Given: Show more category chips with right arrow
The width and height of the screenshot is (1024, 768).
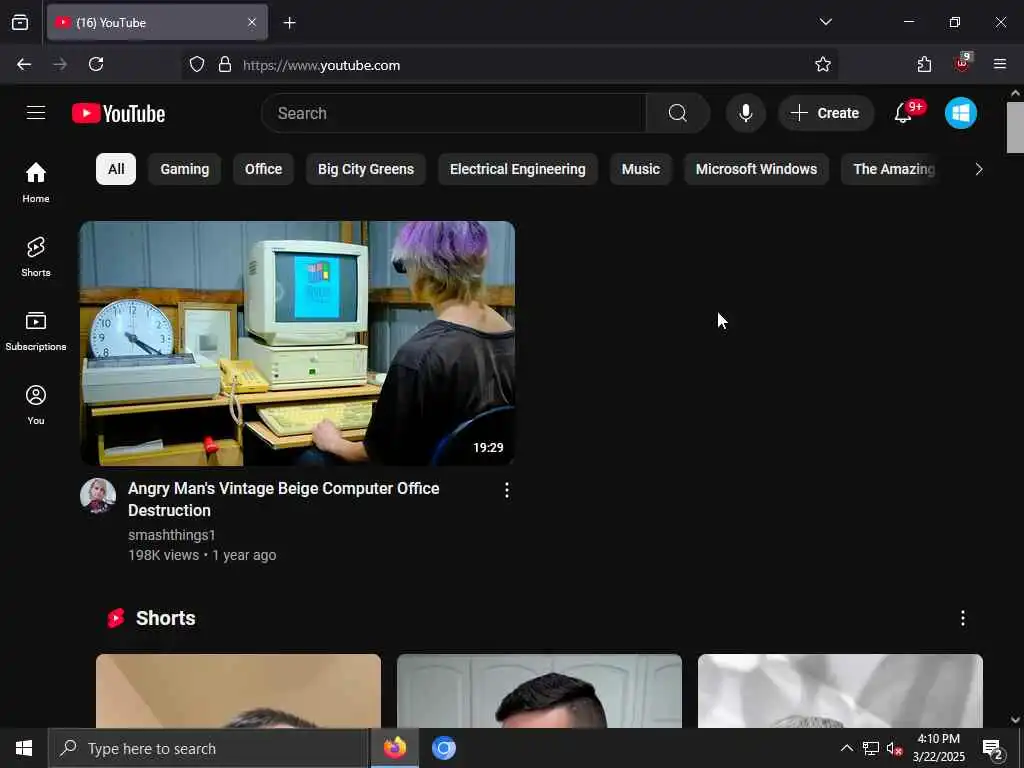Looking at the screenshot, I should pos(978,169).
